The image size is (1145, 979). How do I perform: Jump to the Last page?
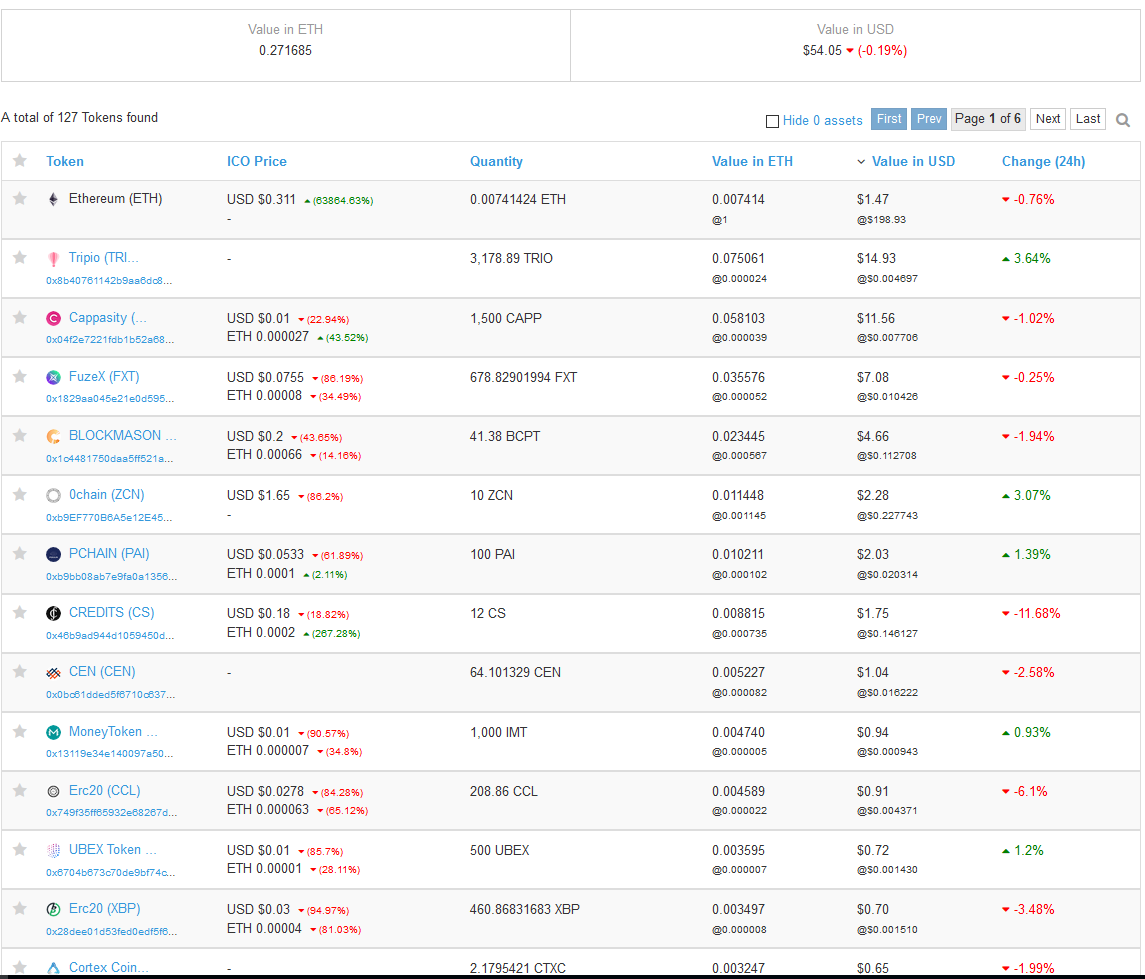[x=1088, y=118]
